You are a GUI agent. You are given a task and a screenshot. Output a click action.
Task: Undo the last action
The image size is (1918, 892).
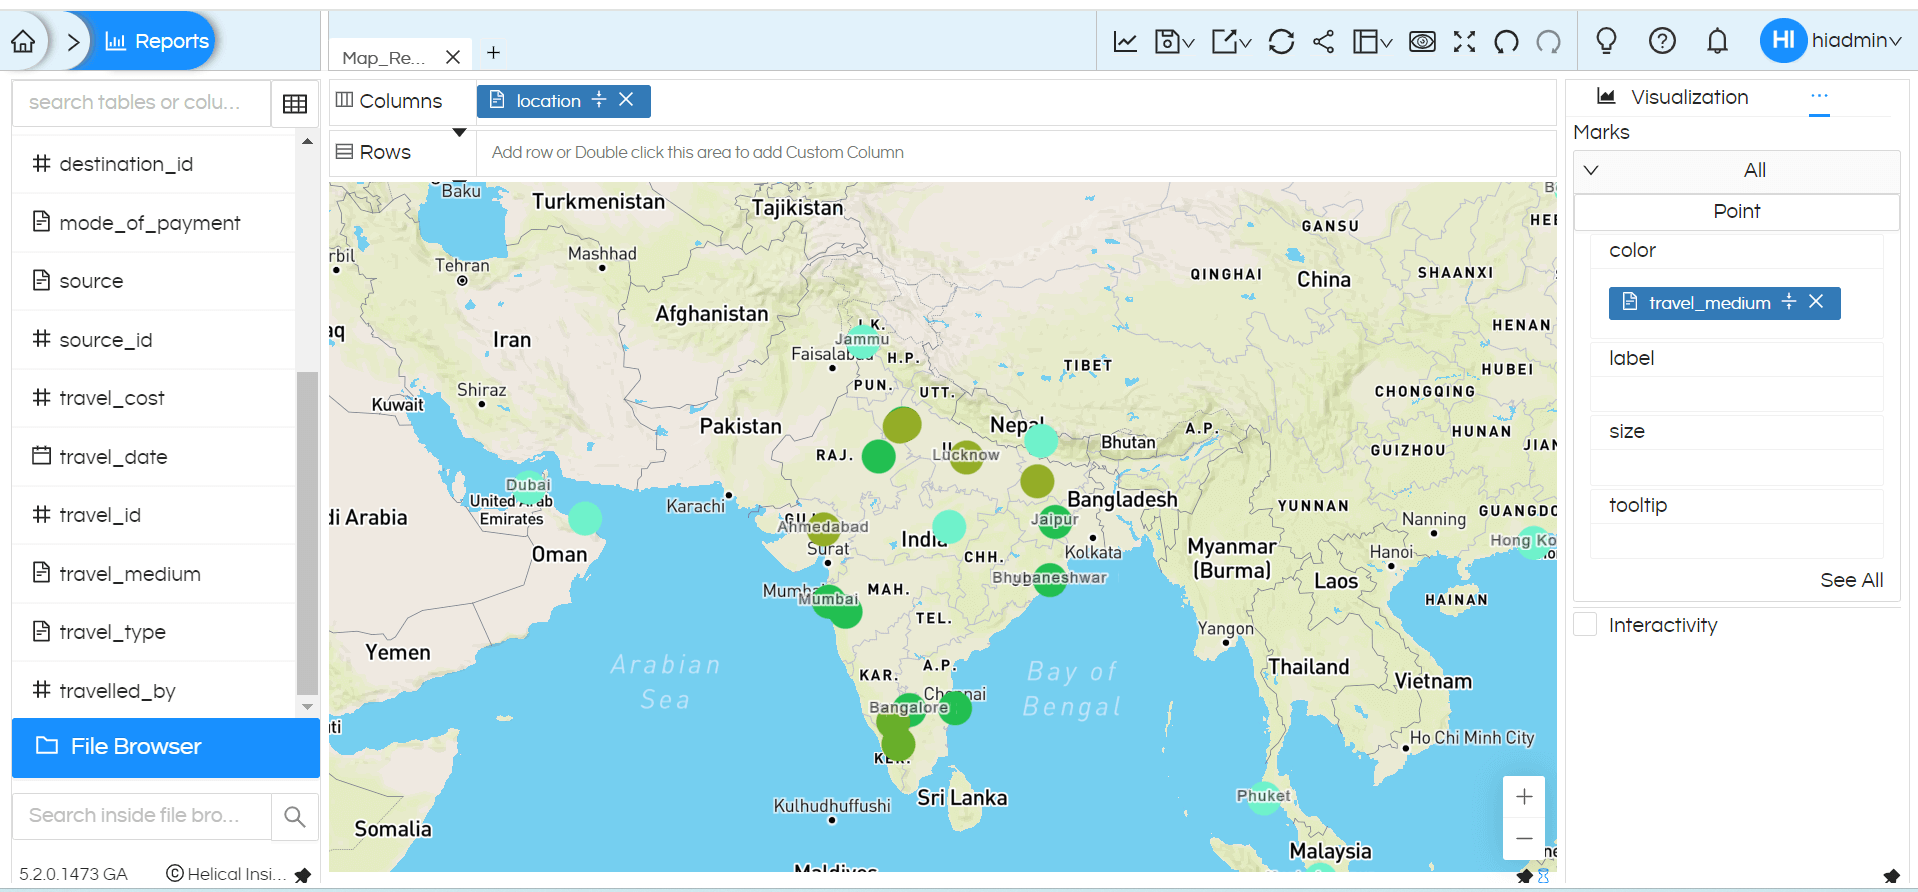coord(1506,41)
